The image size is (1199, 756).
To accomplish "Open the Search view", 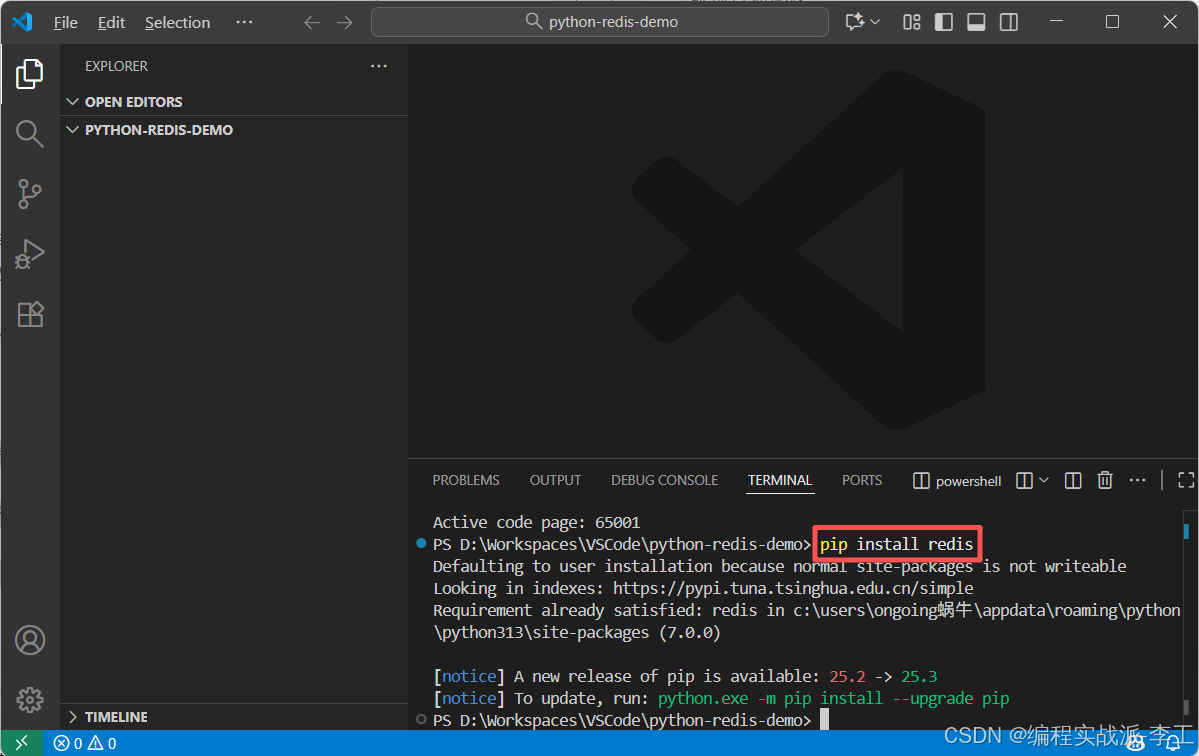I will [x=30, y=134].
